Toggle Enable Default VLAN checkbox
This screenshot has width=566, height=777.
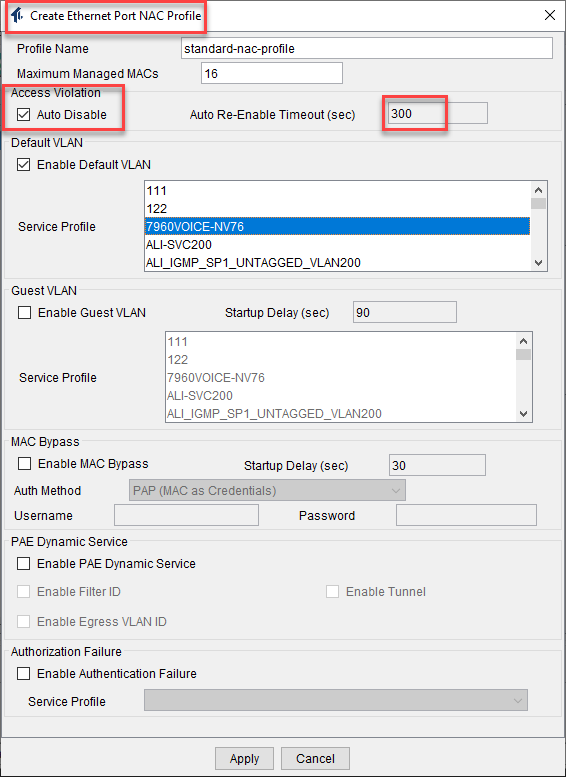tap(23, 165)
